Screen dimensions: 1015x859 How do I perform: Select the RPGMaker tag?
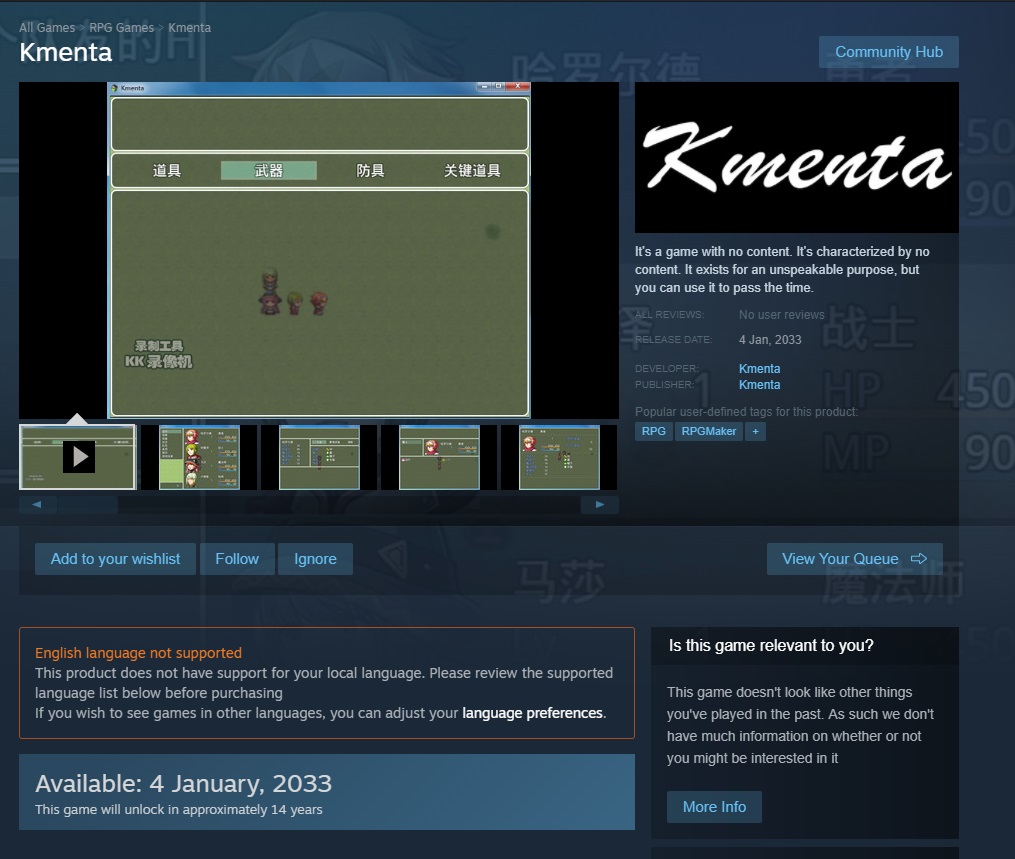click(x=709, y=431)
